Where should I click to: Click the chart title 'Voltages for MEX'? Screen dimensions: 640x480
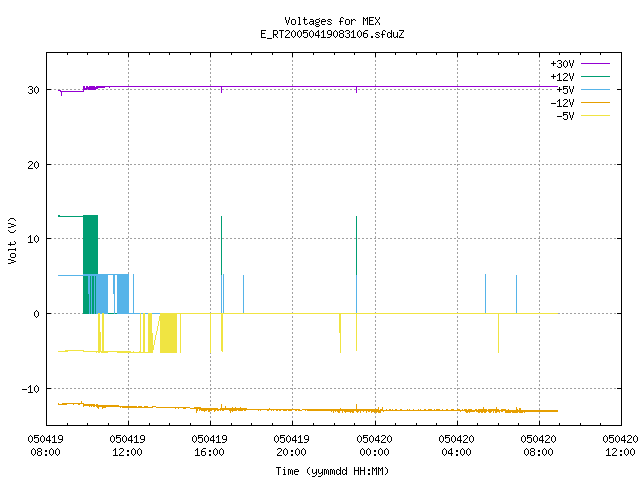[x=332, y=21]
